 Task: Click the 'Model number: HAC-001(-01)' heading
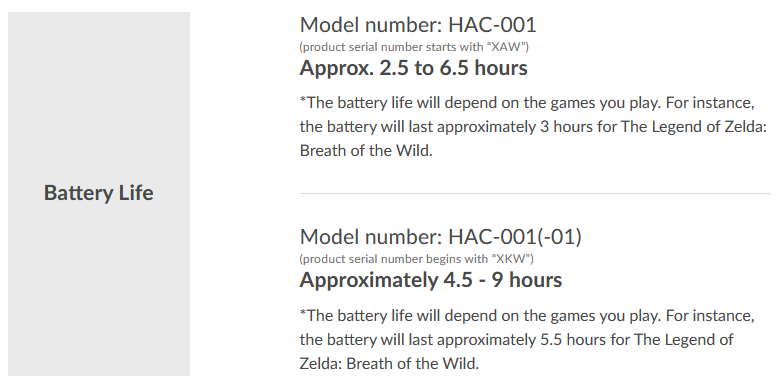441,237
